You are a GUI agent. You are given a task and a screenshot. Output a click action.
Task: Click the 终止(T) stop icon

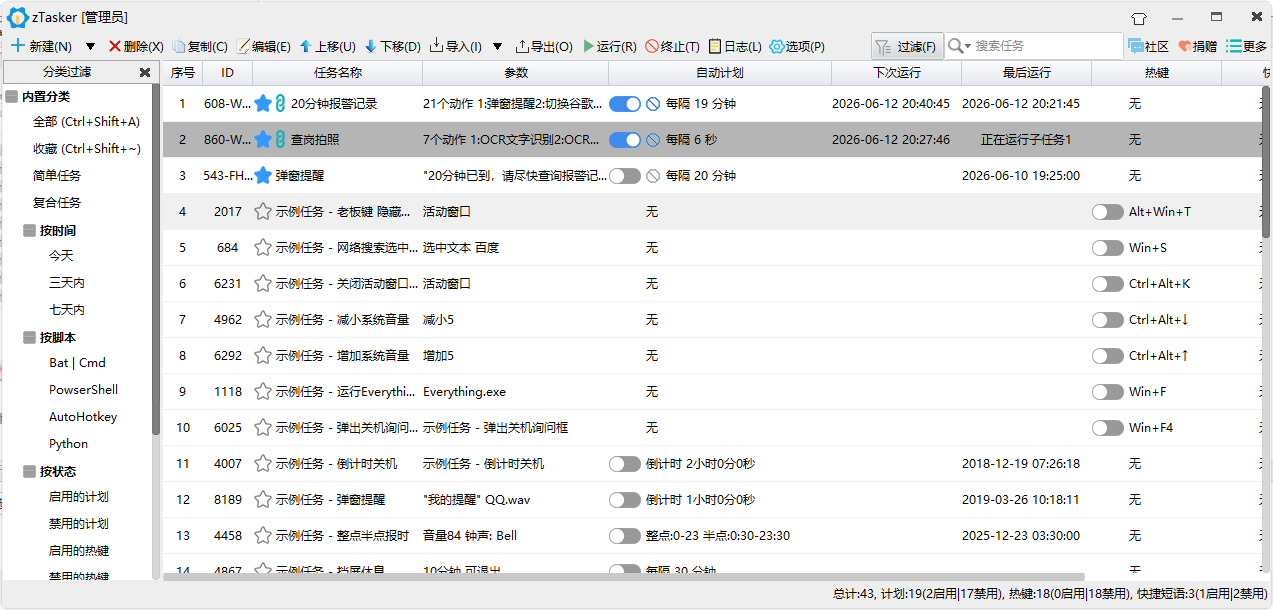tap(652, 46)
